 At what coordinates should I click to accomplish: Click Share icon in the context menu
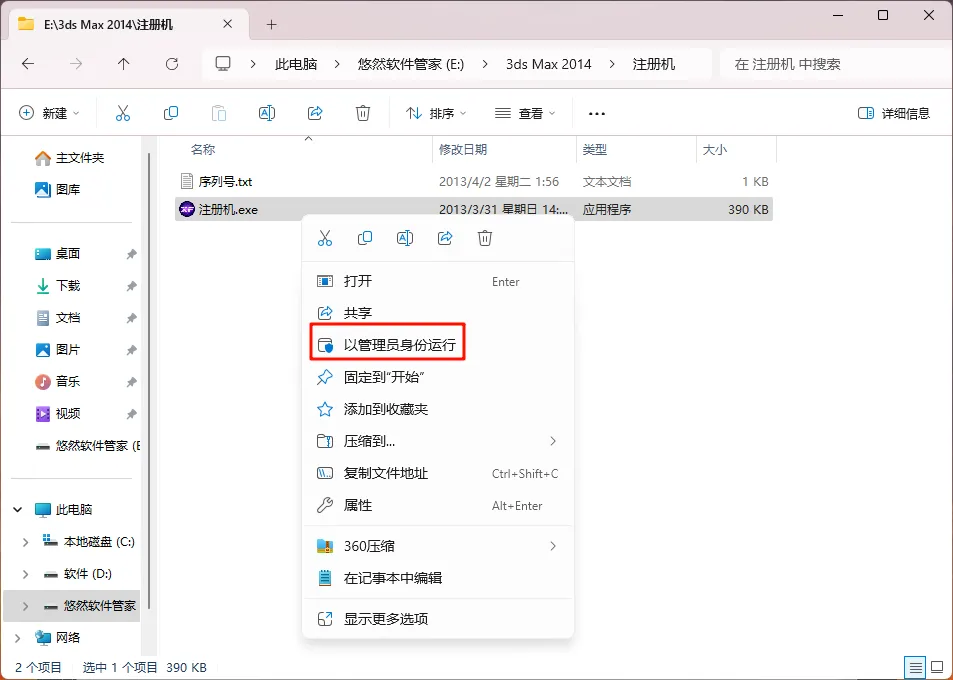pyautogui.click(x=445, y=238)
